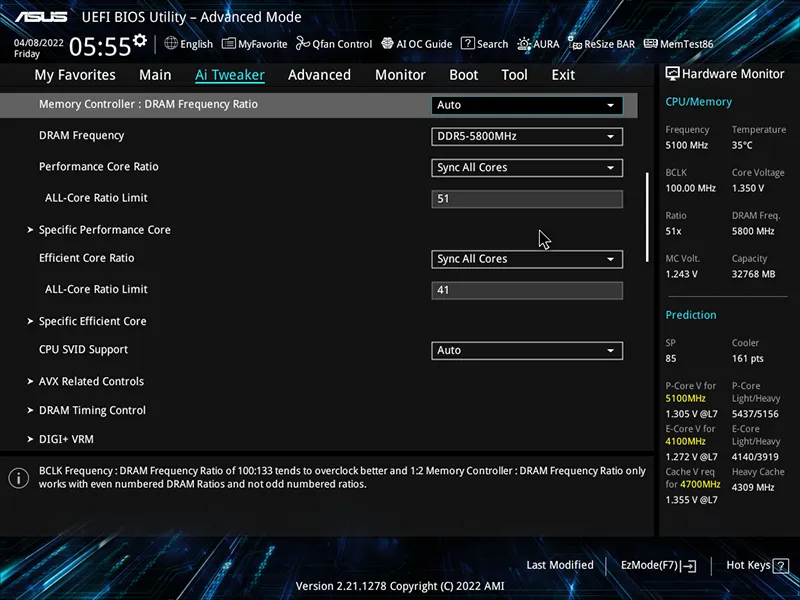Click the 5100 MHz frequency value

pos(686,145)
